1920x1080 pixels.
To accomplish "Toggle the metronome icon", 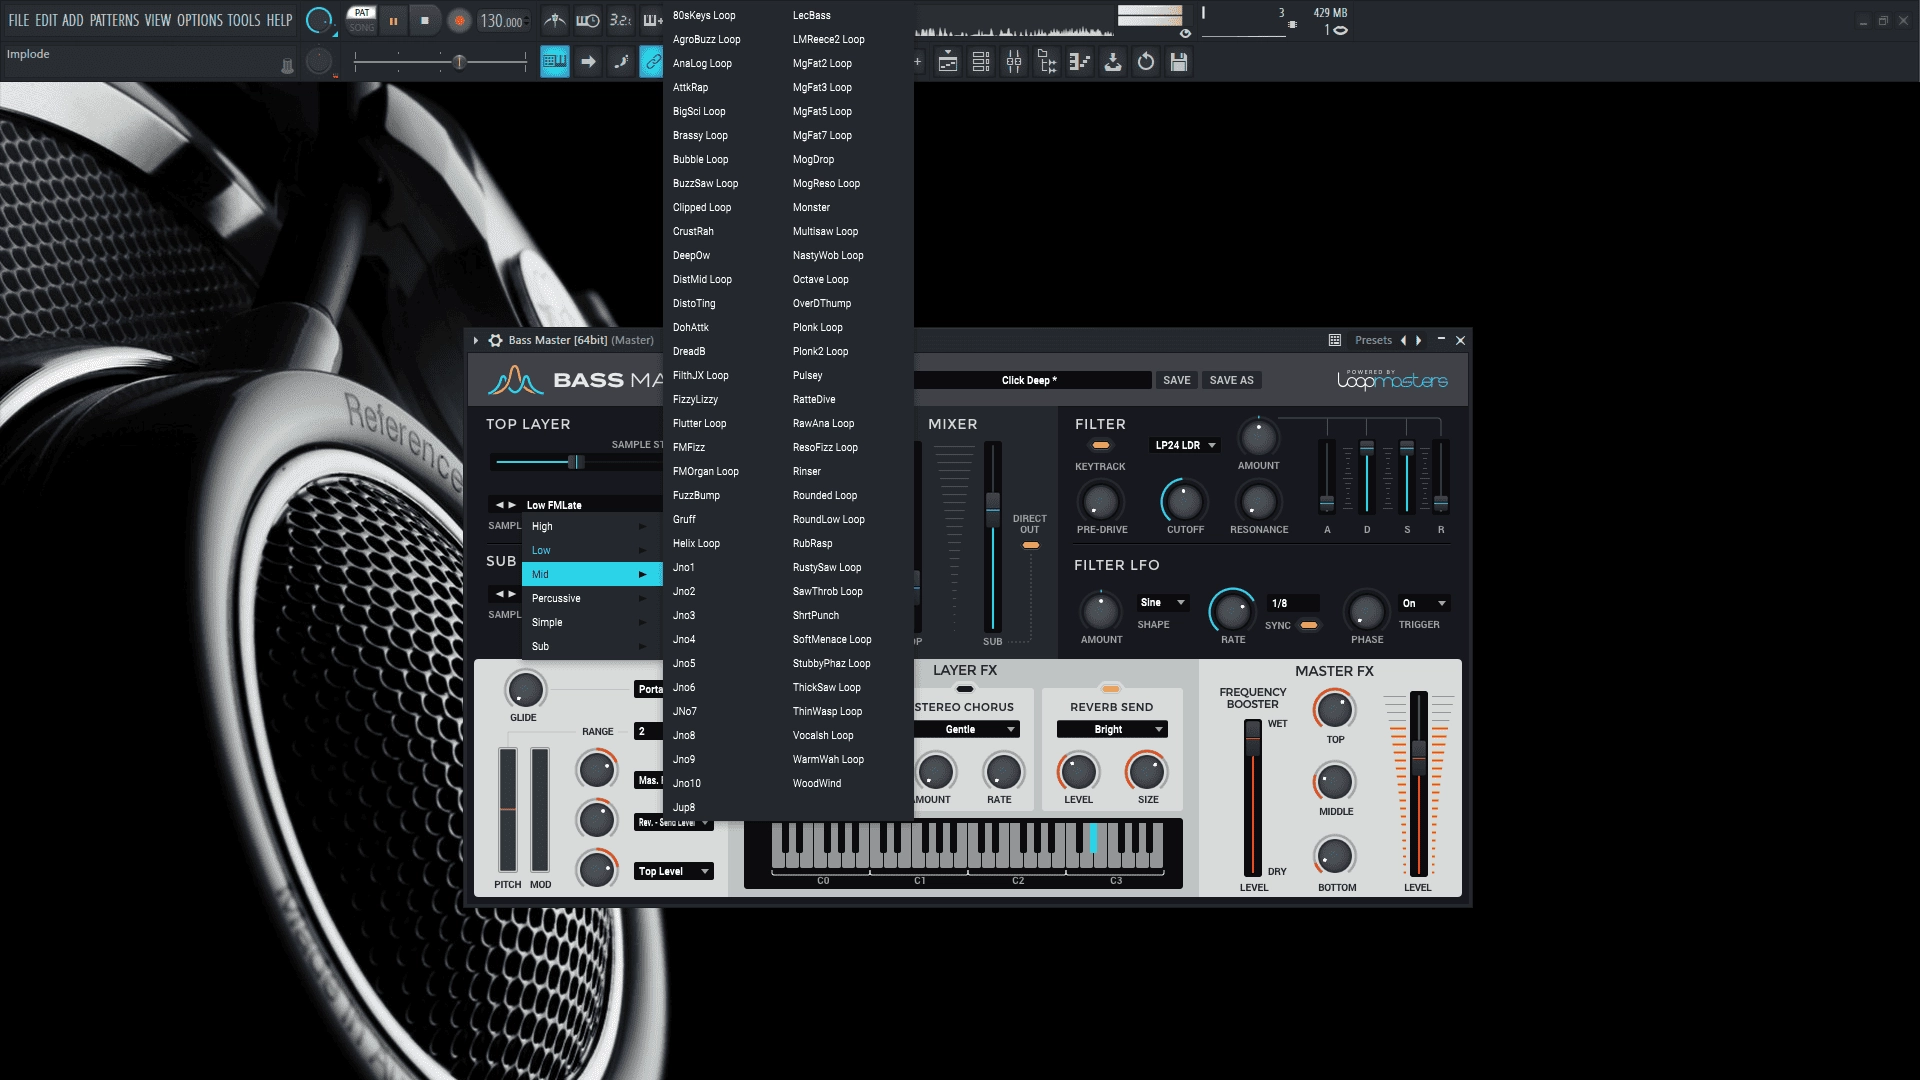I will 555,20.
